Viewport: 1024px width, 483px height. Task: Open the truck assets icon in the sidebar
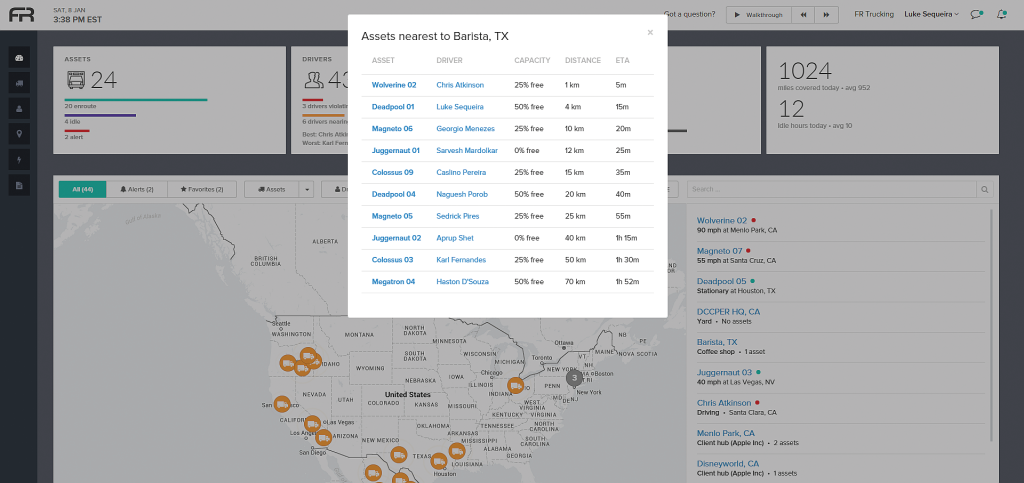(19, 83)
